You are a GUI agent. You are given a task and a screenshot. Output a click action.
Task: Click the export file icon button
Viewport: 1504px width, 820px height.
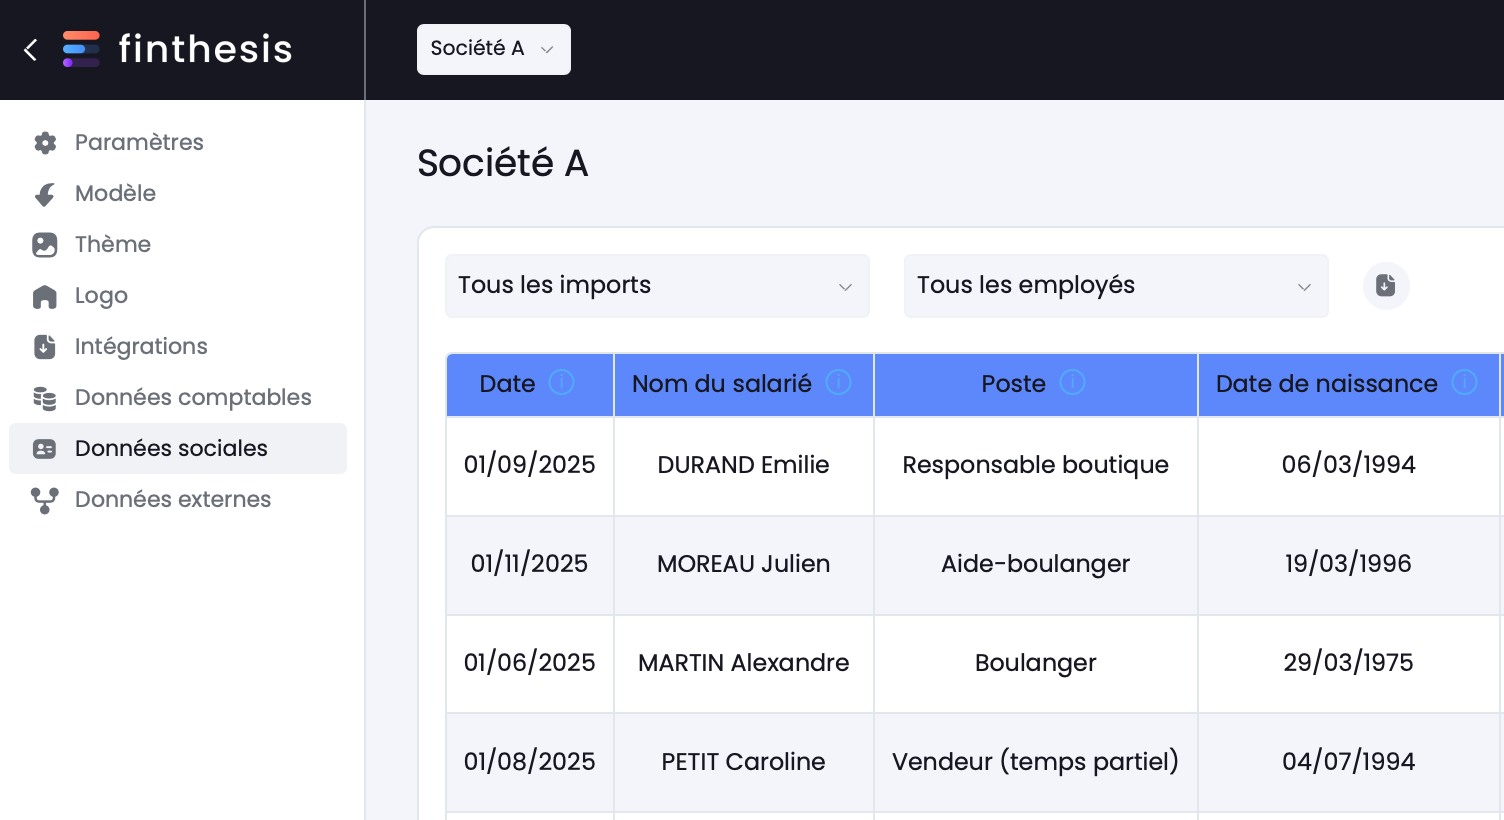click(1386, 286)
